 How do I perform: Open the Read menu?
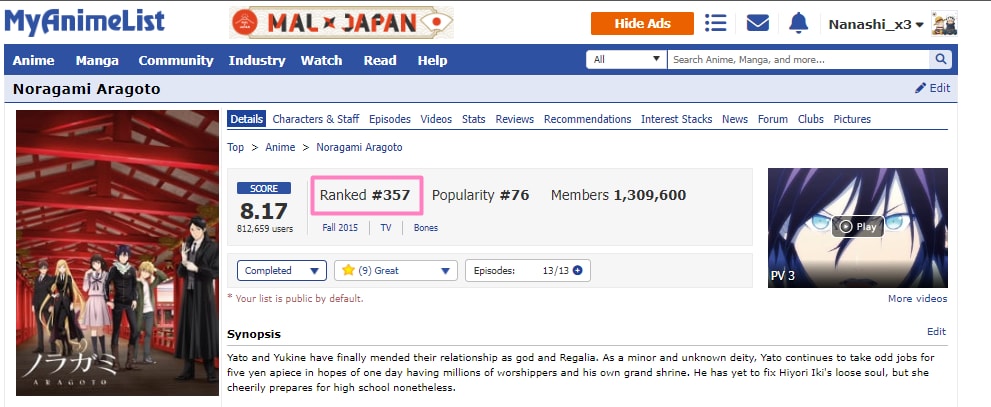tap(380, 61)
